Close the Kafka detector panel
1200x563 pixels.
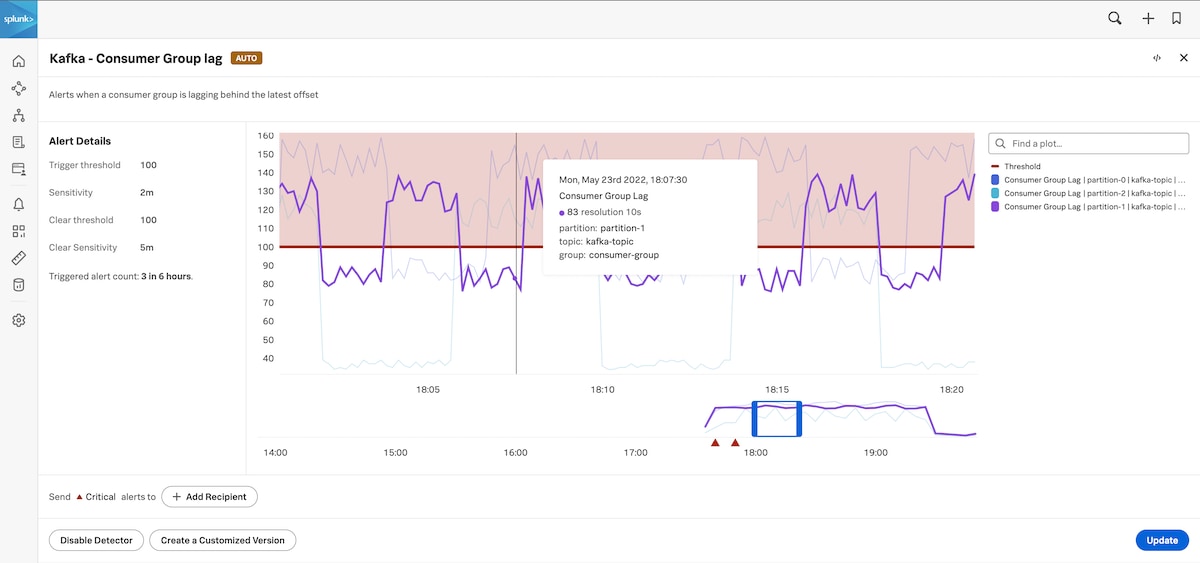(x=1183, y=58)
